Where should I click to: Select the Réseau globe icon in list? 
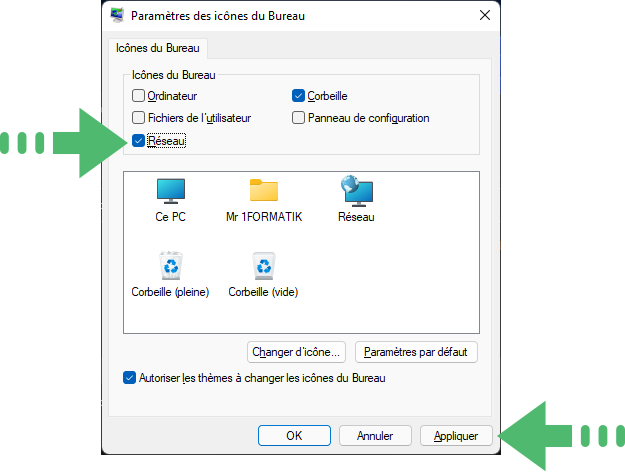pyautogui.click(x=357, y=191)
